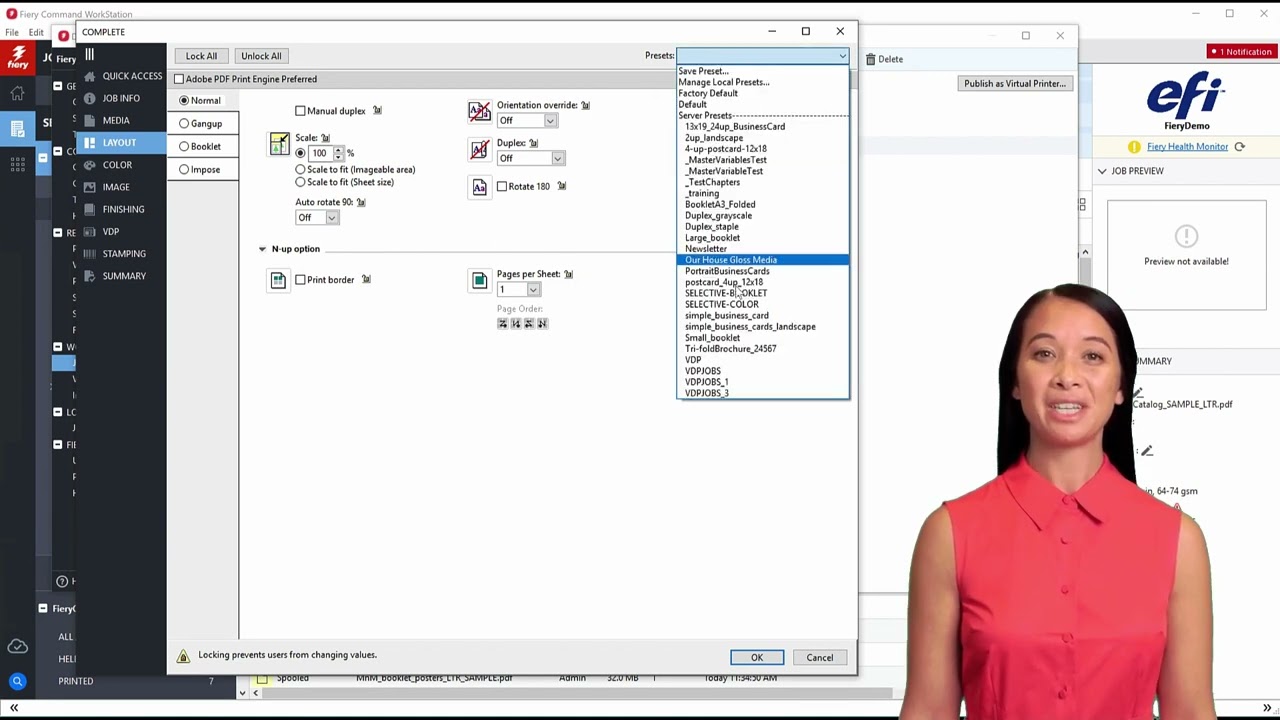Click the Cancel button
The width and height of the screenshot is (1280, 720).
click(820, 658)
